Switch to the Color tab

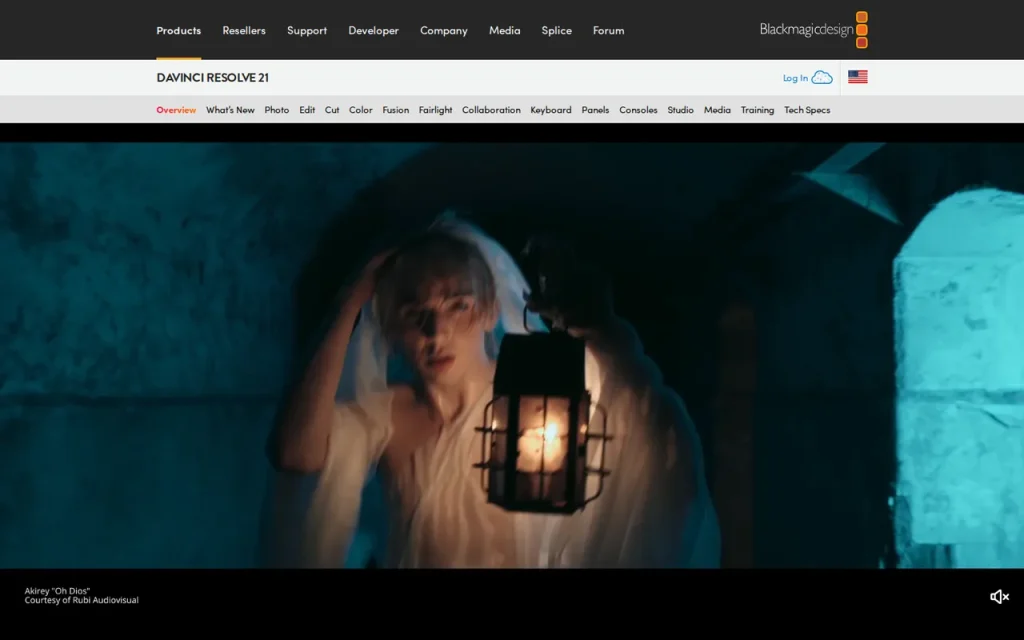[x=360, y=110]
